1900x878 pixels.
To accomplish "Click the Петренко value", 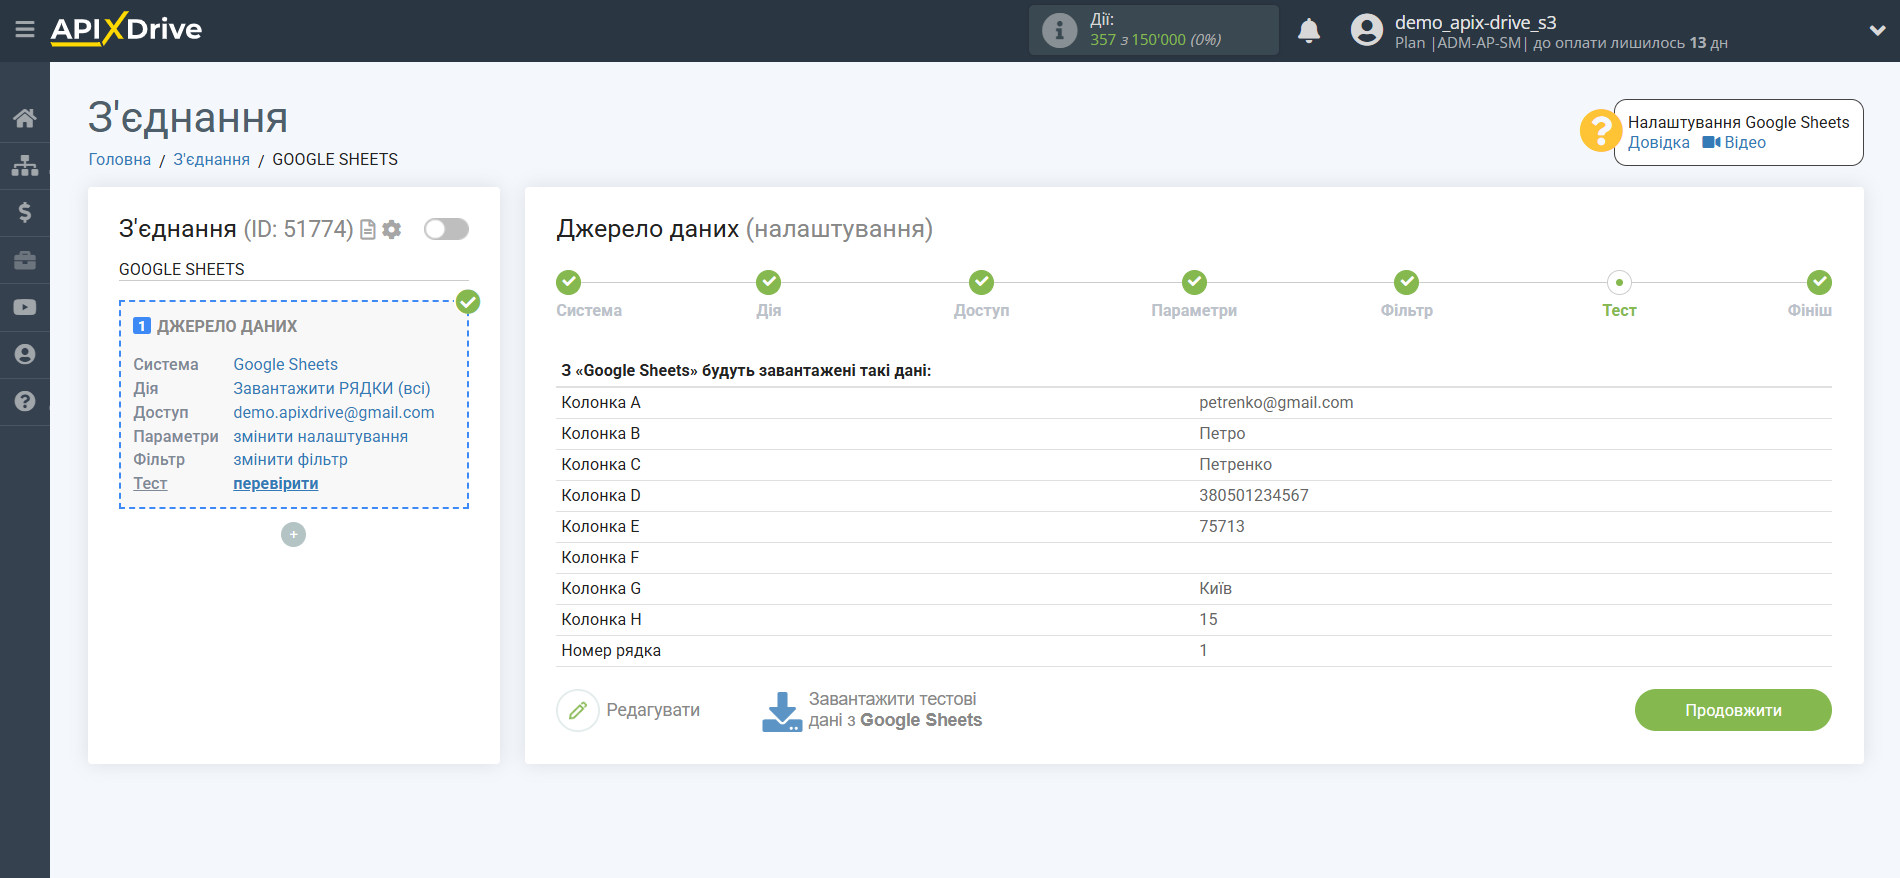I will (x=1236, y=464).
